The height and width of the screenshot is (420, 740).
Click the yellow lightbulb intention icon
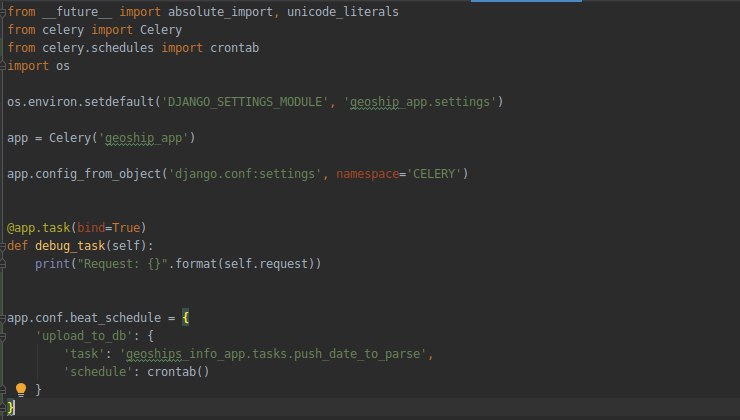[21, 390]
